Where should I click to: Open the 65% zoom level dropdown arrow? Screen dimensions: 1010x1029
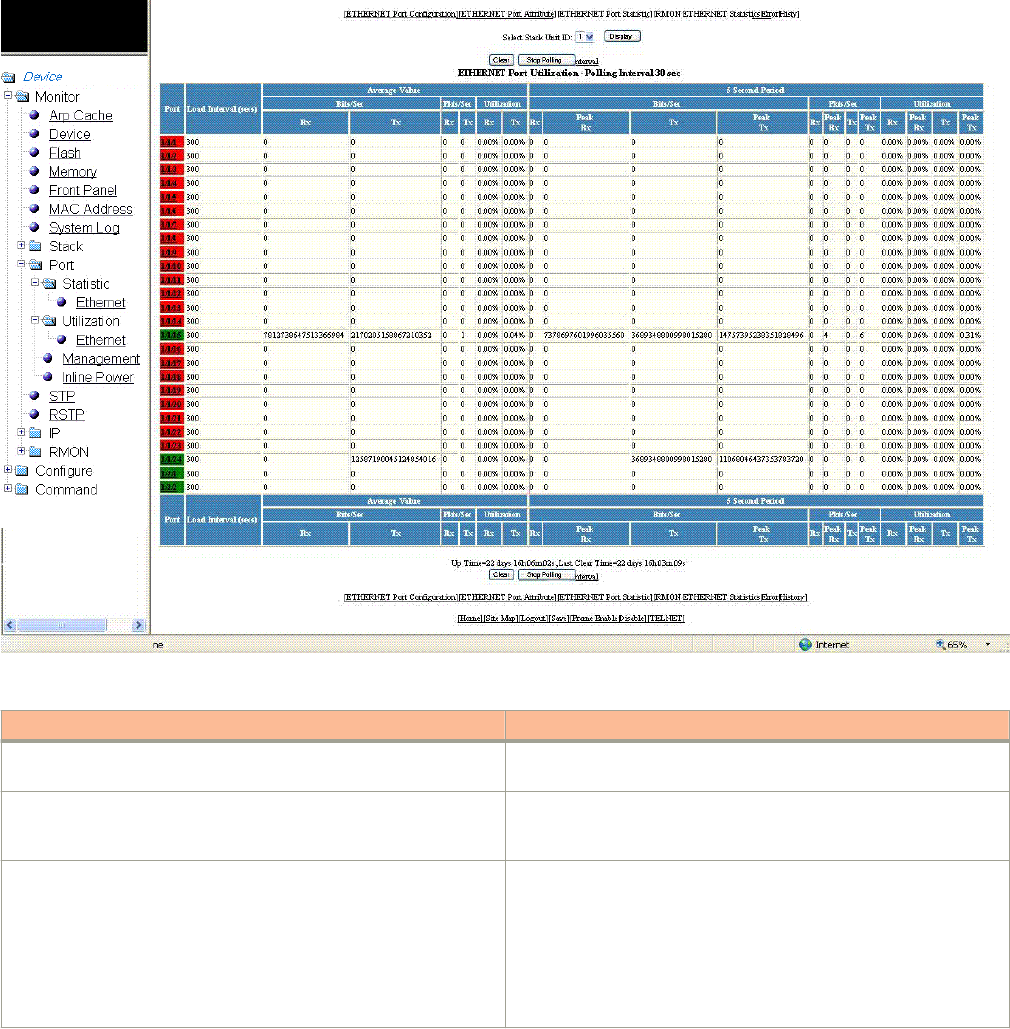988,644
